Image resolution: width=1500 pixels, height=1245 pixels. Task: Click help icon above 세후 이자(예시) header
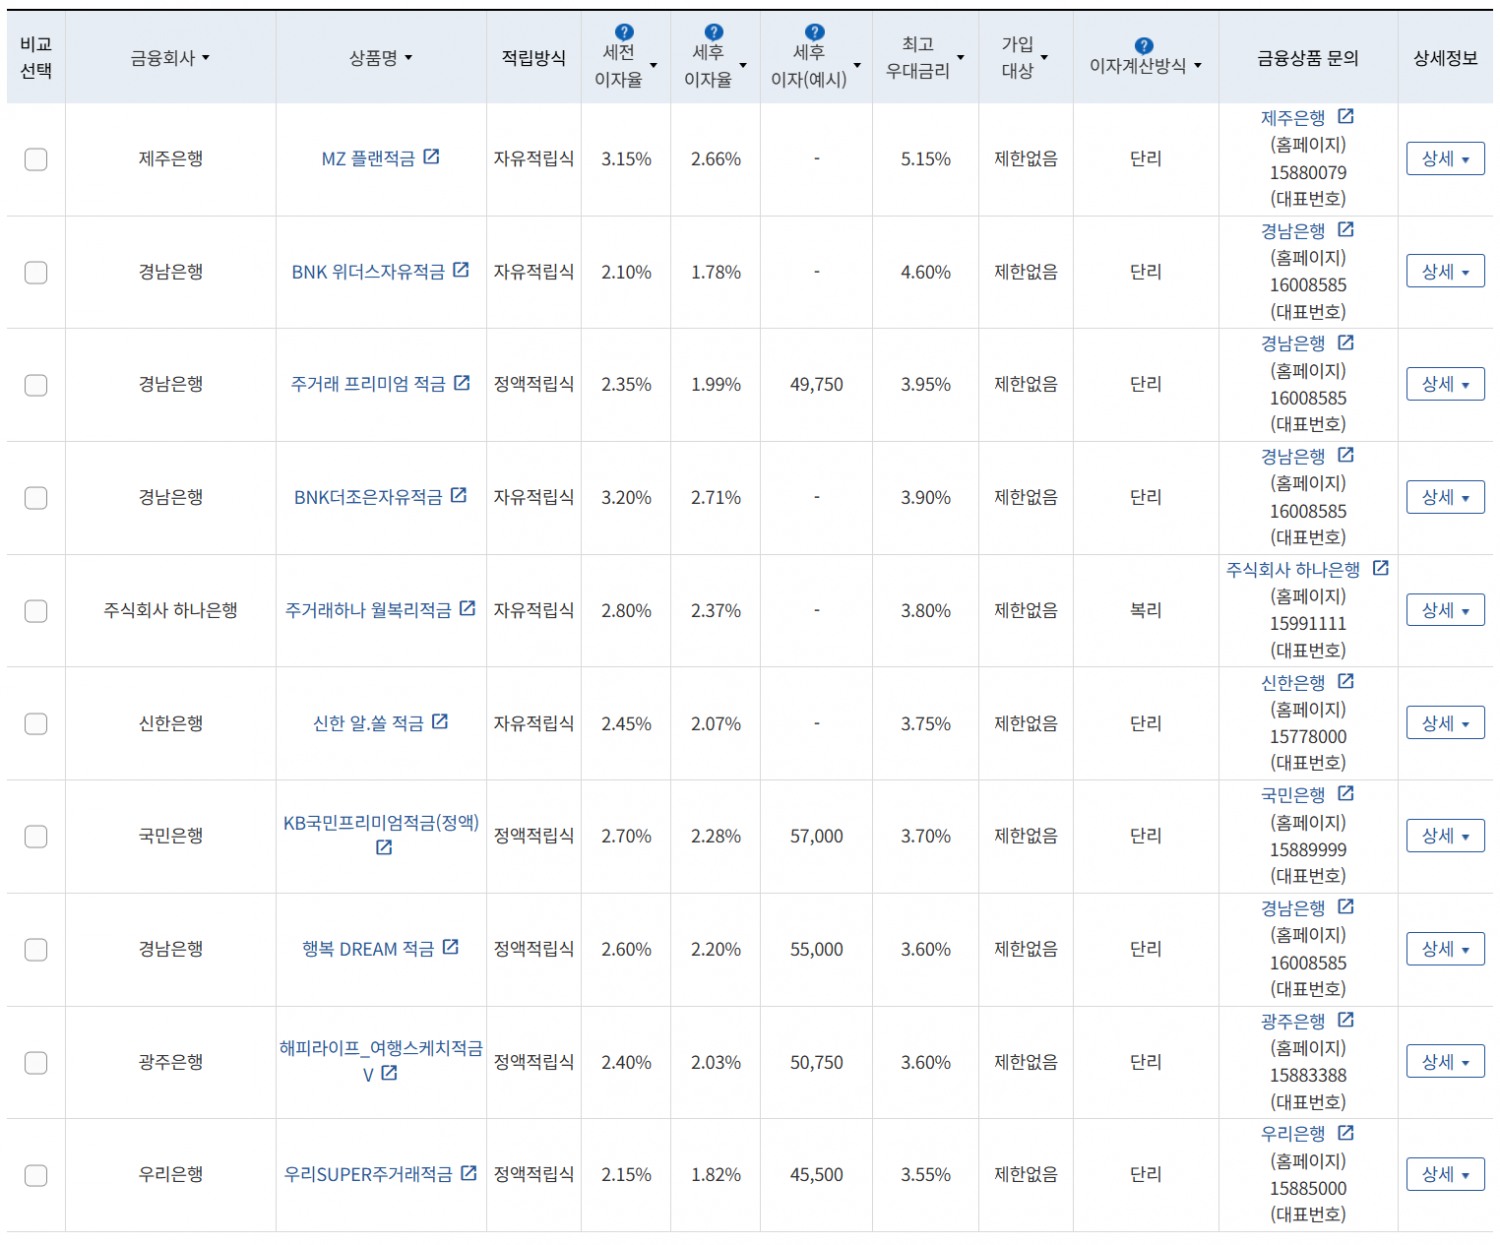pos(814,33)
